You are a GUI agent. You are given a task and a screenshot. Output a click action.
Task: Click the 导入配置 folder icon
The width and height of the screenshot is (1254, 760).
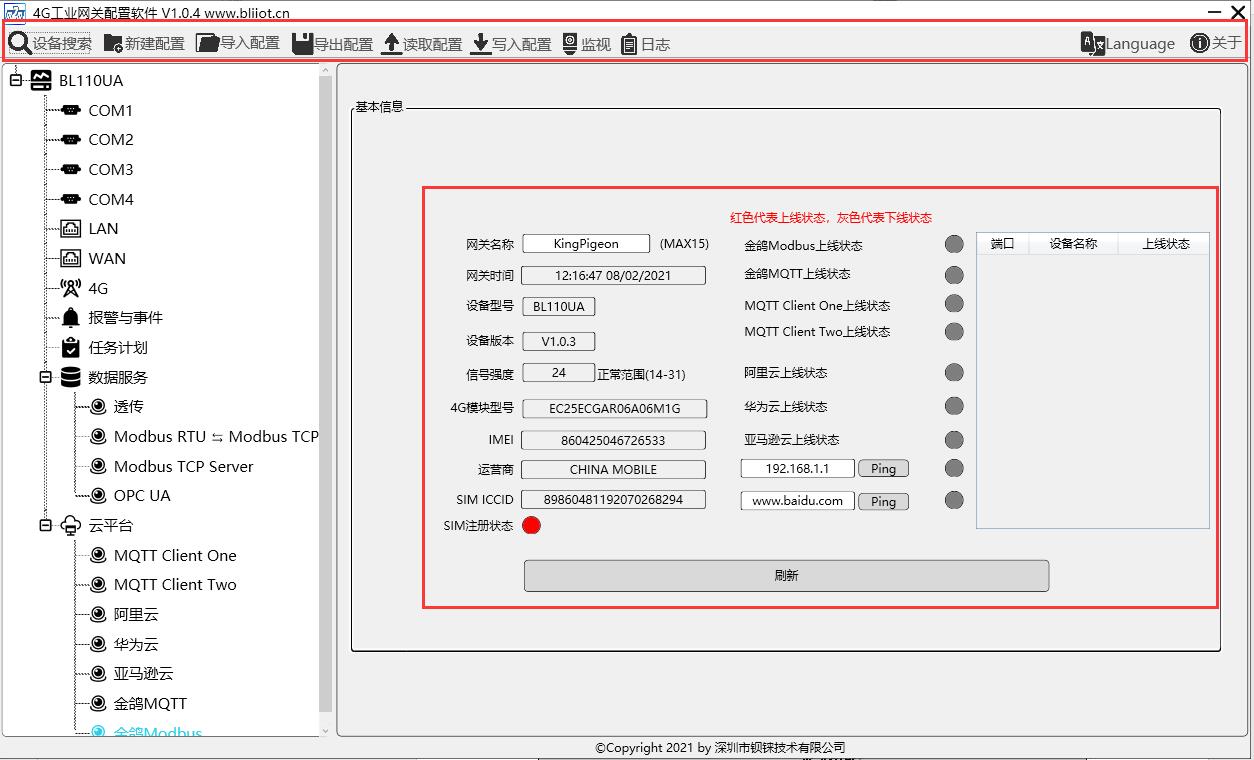click(207, 43)
